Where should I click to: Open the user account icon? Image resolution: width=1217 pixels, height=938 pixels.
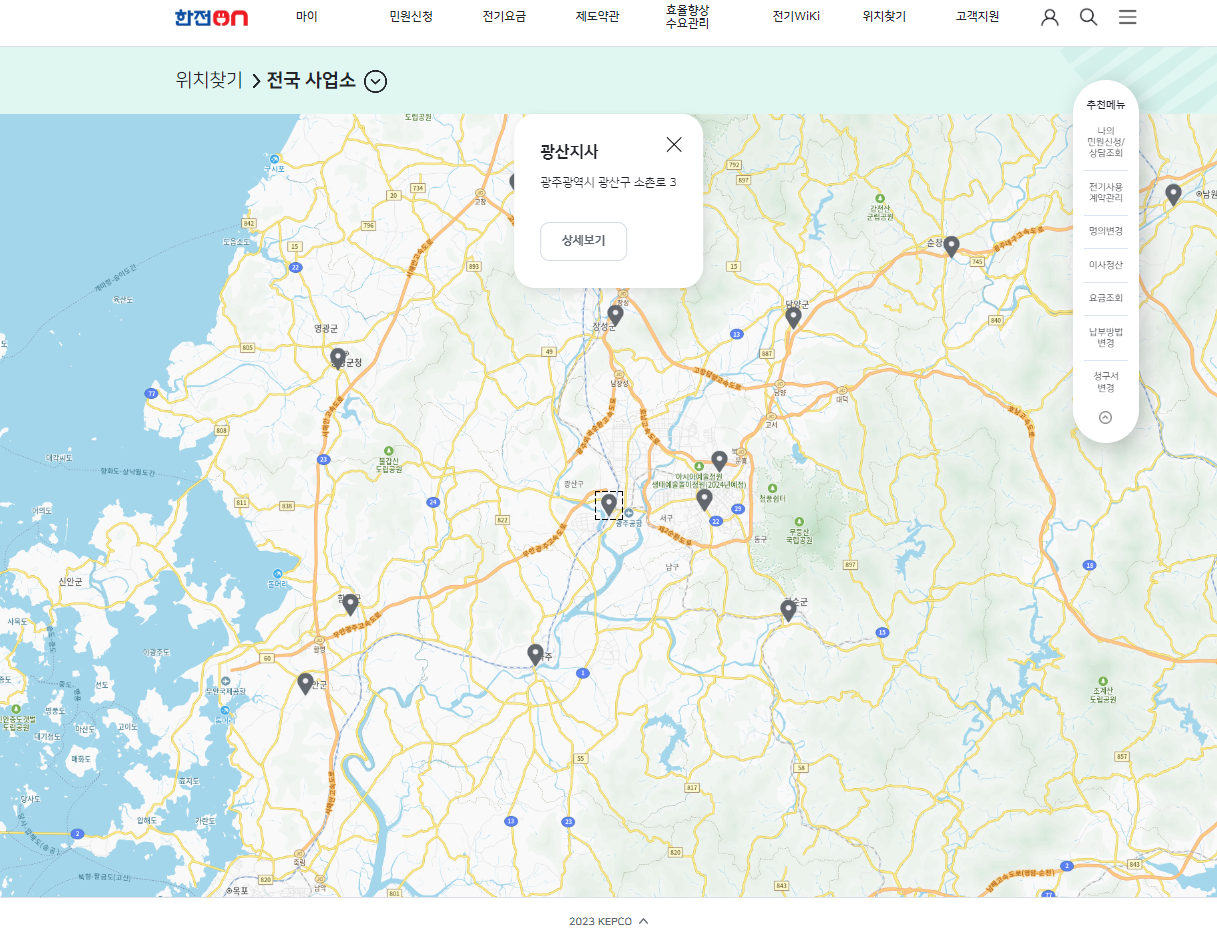(x=1049, y=17)
